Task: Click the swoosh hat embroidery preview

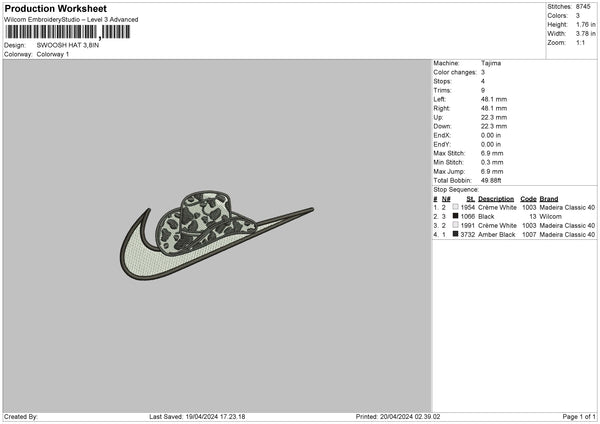Action: coord(217,235)
